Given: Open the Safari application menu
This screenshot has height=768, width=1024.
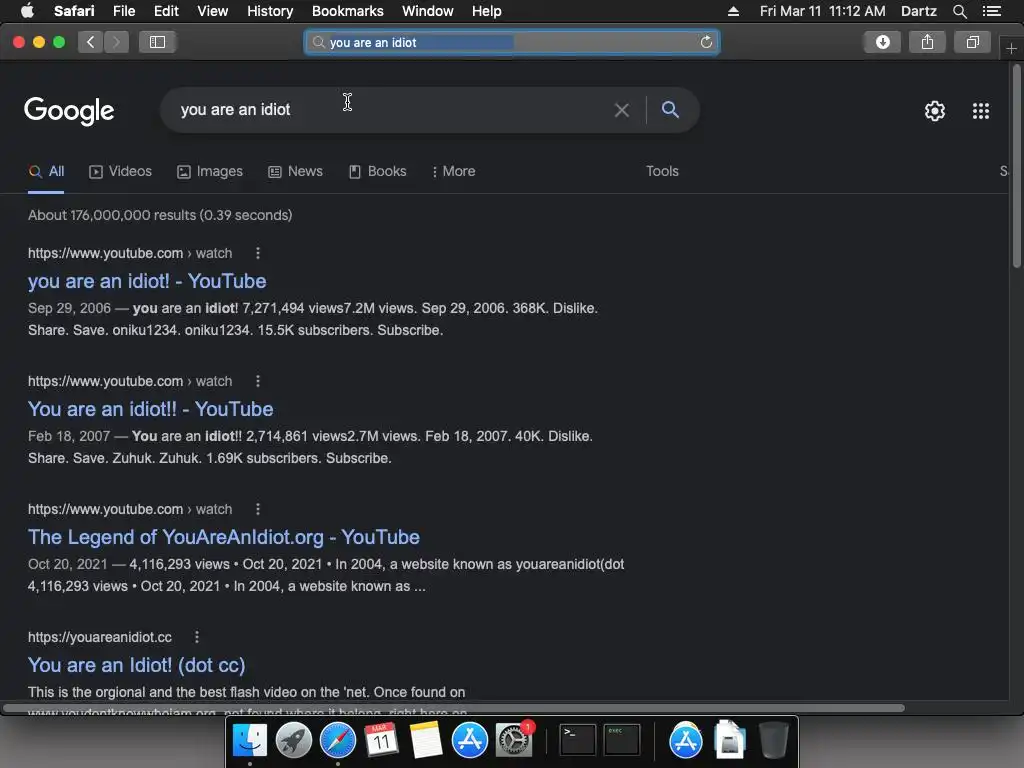Looking at the screenshot, I should [x=74, y=11].
